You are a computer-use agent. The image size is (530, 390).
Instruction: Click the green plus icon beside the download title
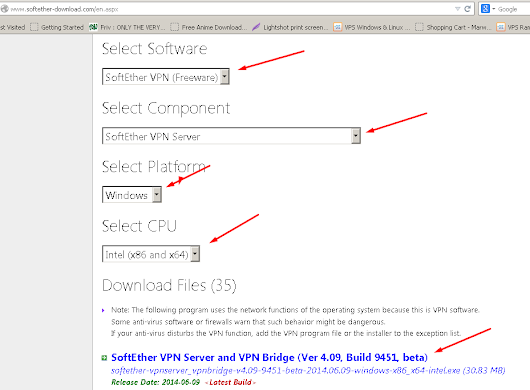tap(104, 358)
